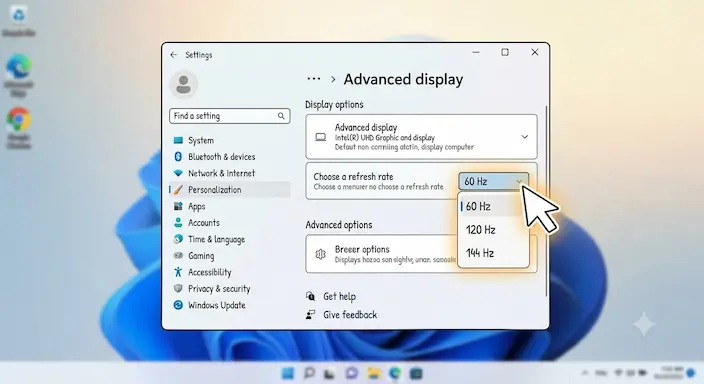
Task: Click the Time & language globe icon
Action: coord(178,239)
